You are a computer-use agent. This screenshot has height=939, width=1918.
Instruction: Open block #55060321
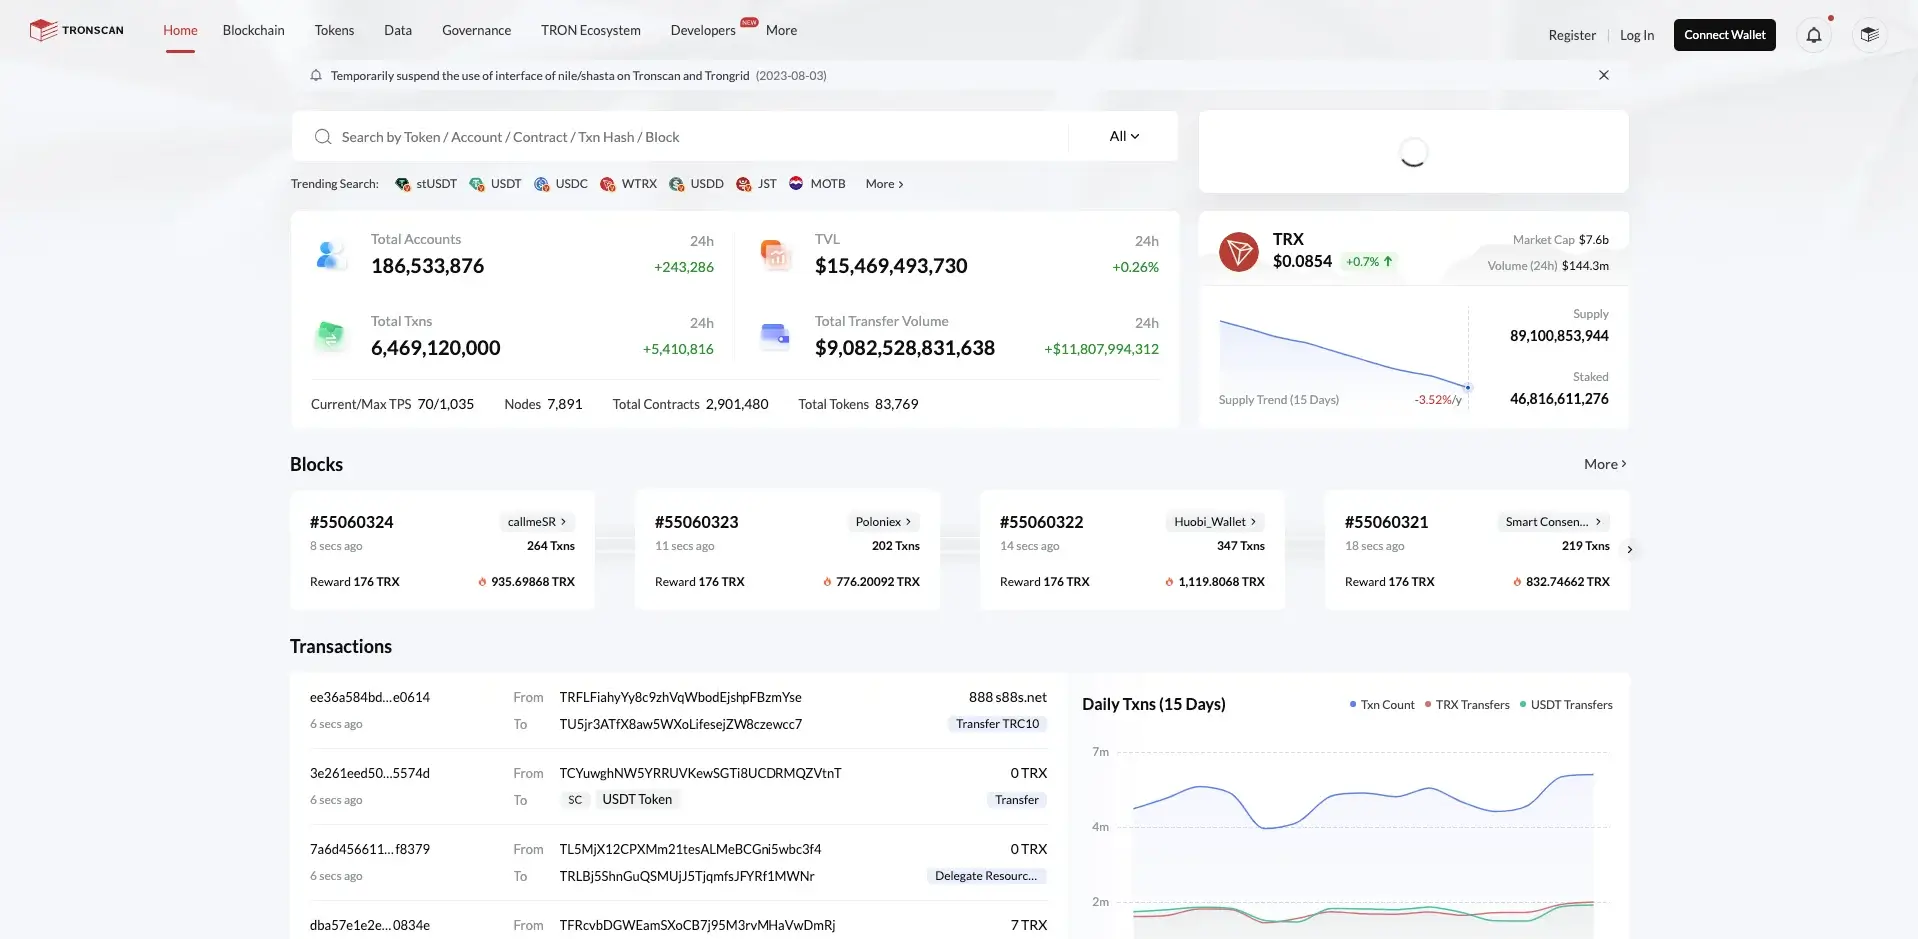tap(1386, 522)
